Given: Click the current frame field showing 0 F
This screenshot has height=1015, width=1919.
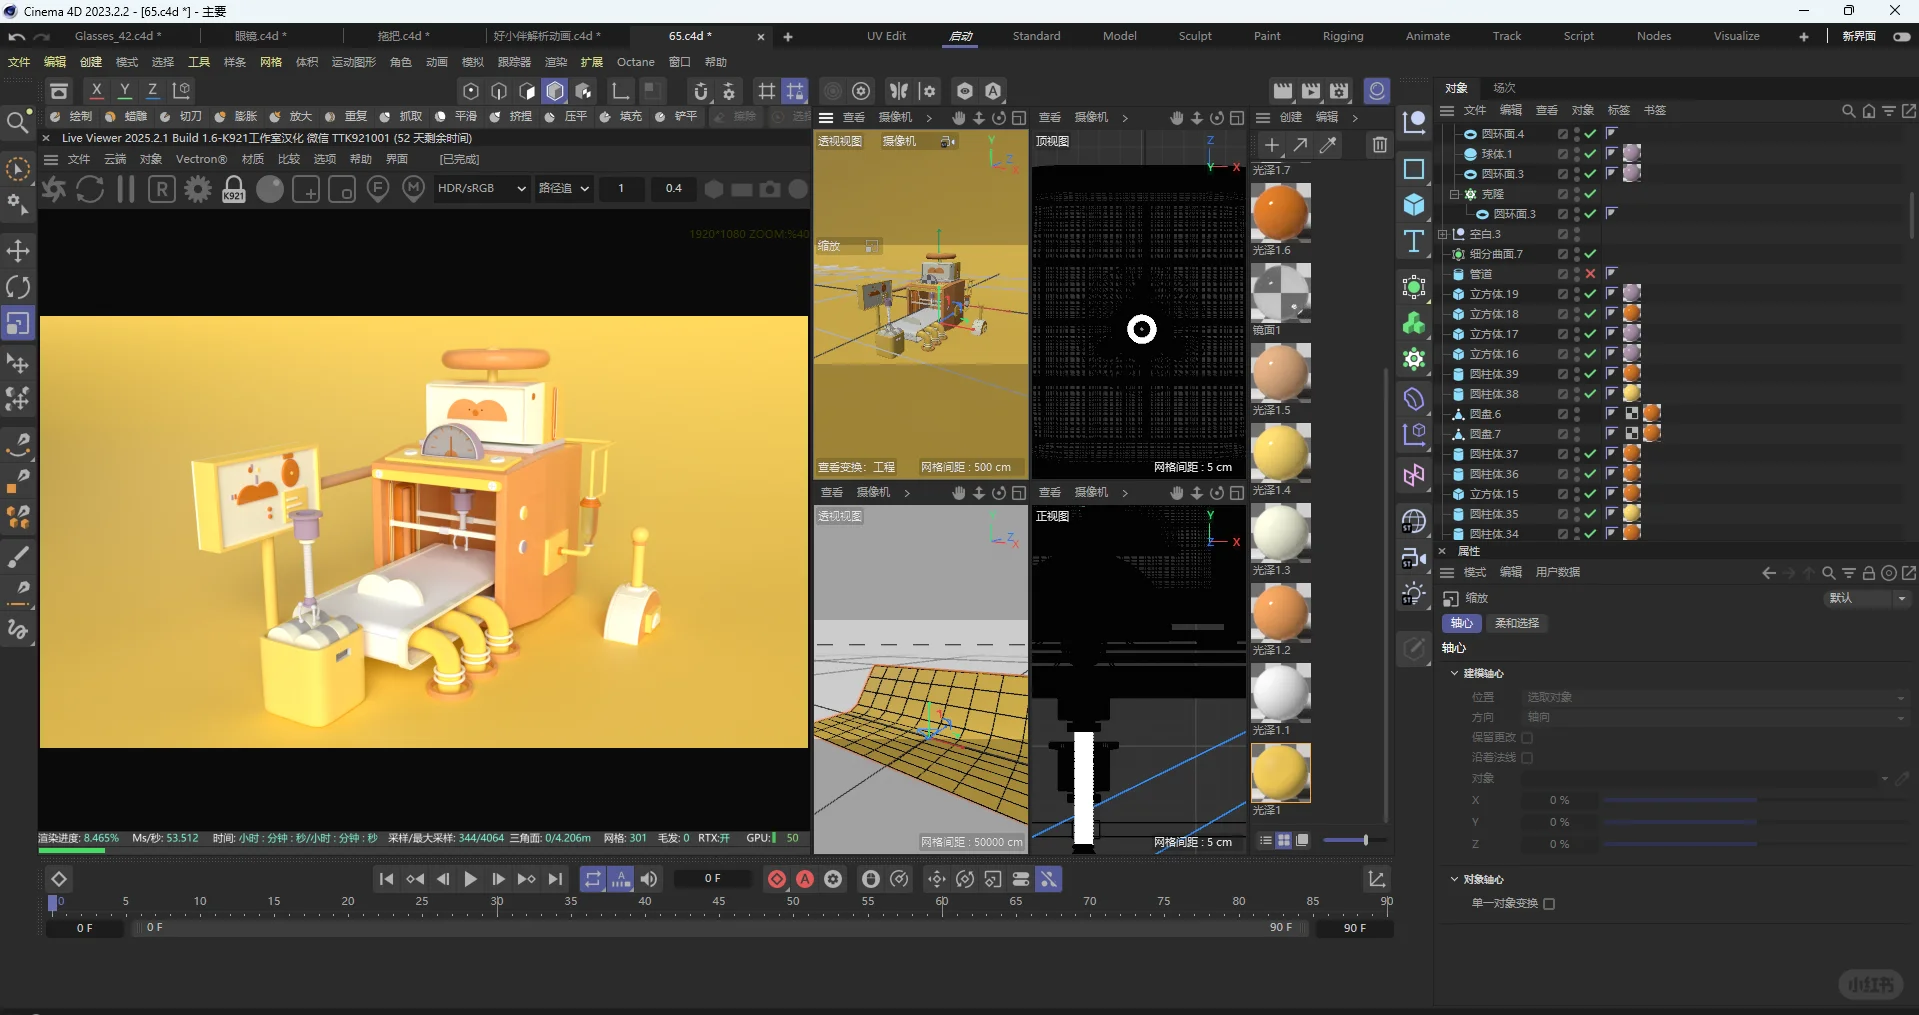Looking at the screenshot, I should tap(712, 879).
